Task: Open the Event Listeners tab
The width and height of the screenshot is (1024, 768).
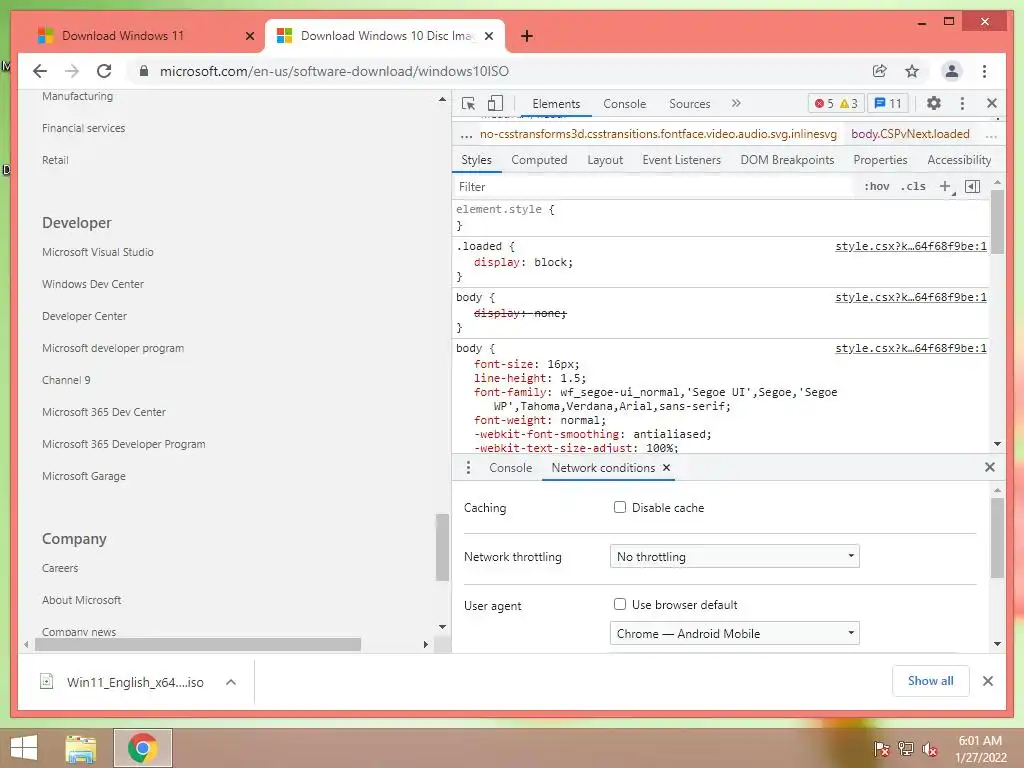Action: (681, 160)
